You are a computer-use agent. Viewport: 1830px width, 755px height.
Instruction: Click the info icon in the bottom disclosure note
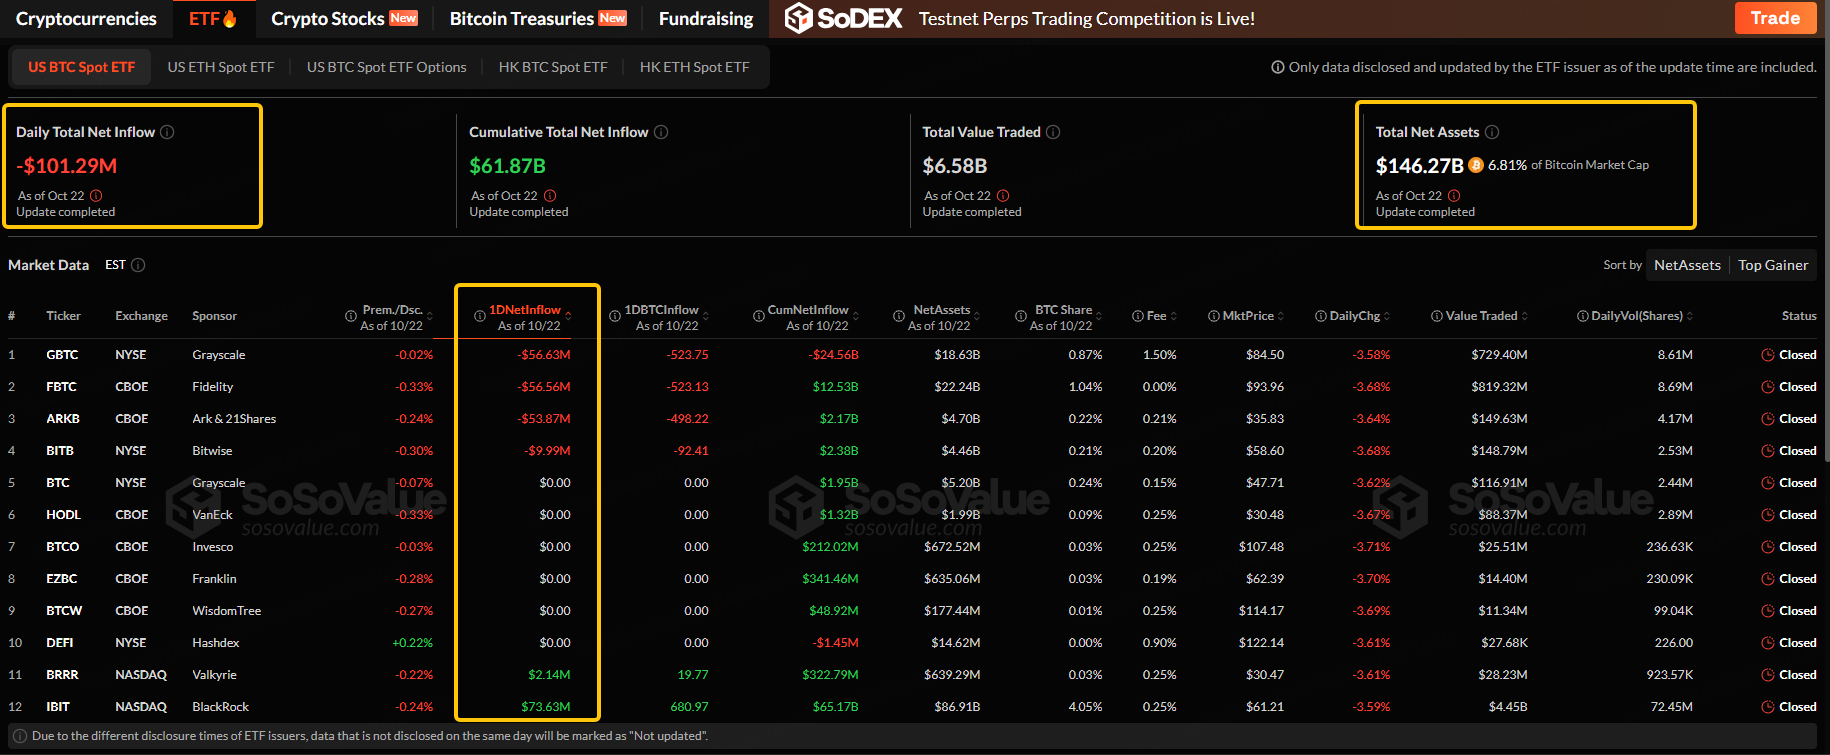click(x=20, y=736)
